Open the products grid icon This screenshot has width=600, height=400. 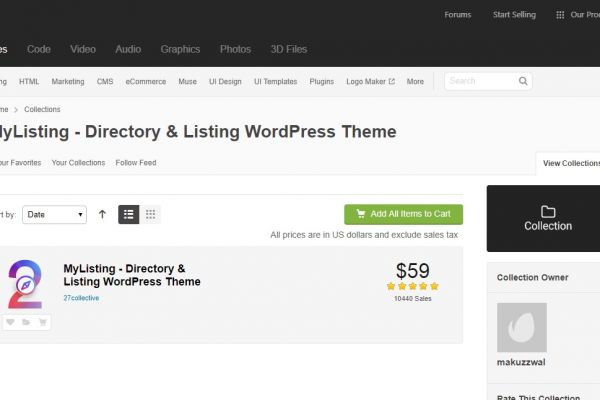(560, 15)
